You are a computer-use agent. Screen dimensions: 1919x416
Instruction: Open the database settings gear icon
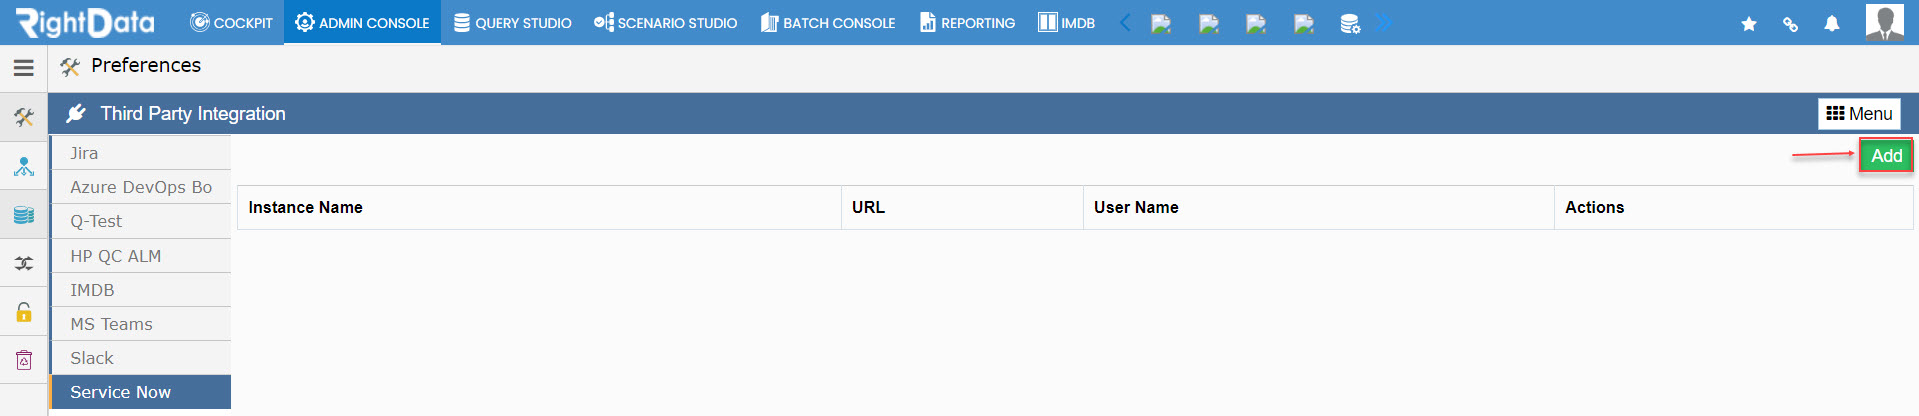point(1350,23)
